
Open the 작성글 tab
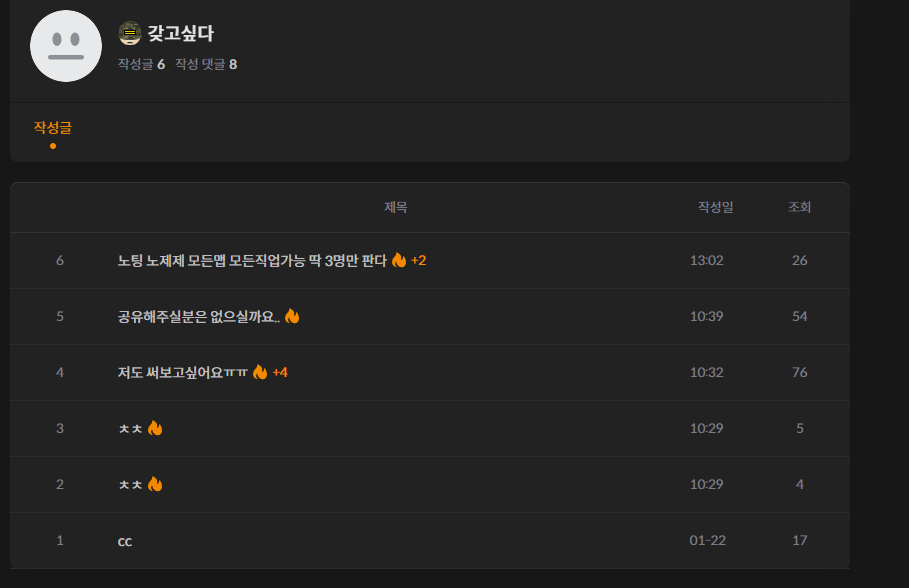53,128
